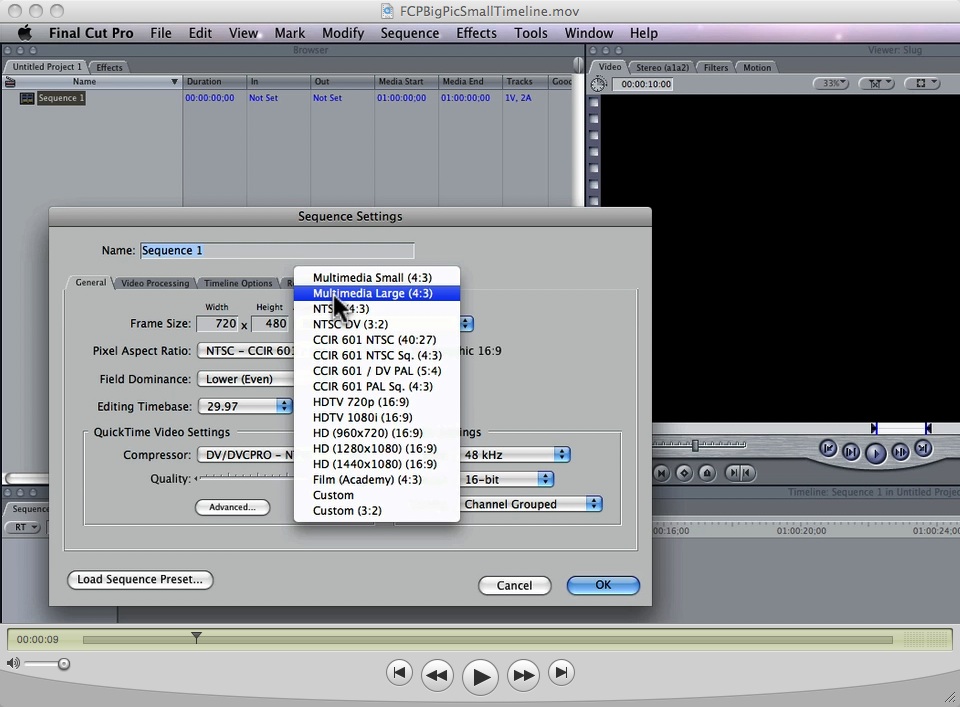Play the QuickTime movie
The width and height of the screenshot is (960, 707).
[x=480, y=677]
